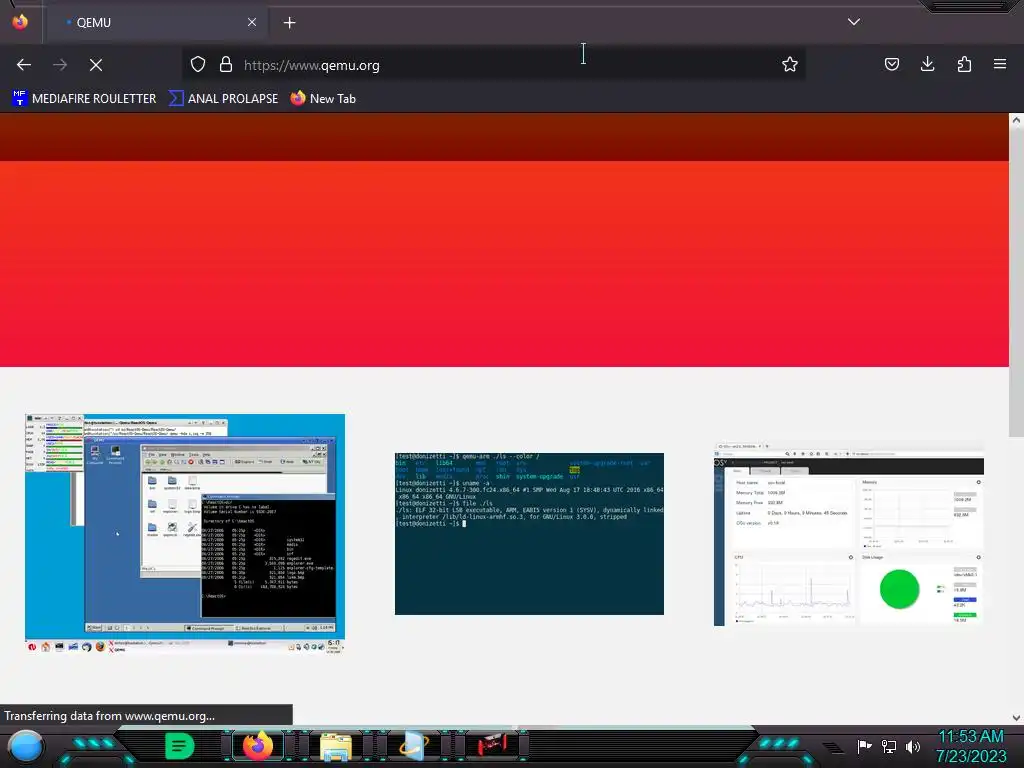Stop loading the page
1024x768 pixels.
coord(96,65)
